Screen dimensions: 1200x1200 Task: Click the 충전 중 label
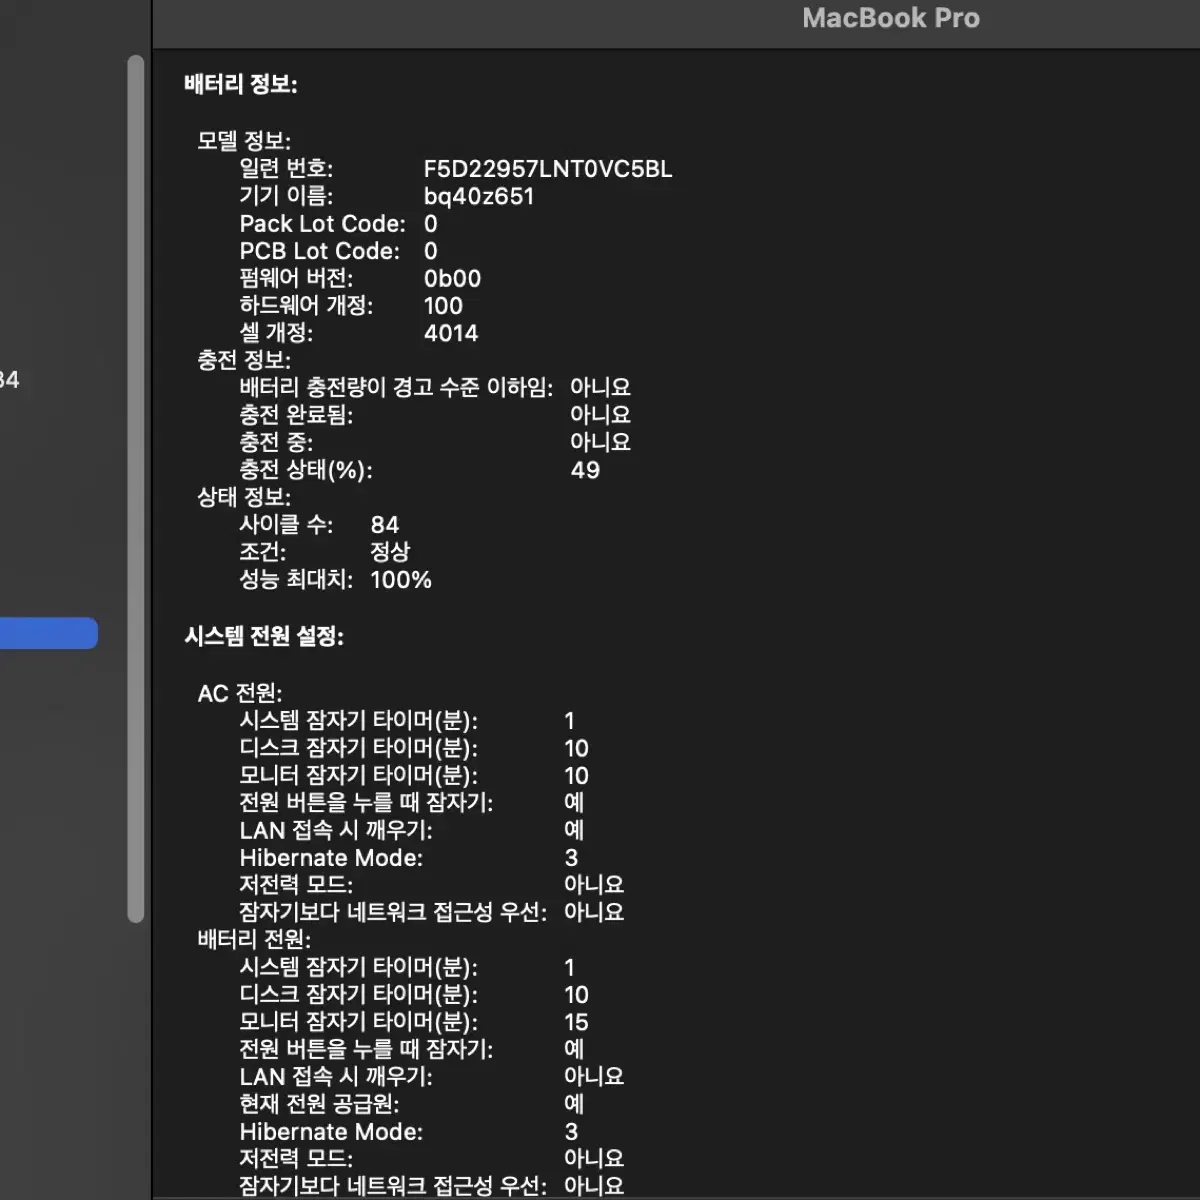[x=276, y=442]
